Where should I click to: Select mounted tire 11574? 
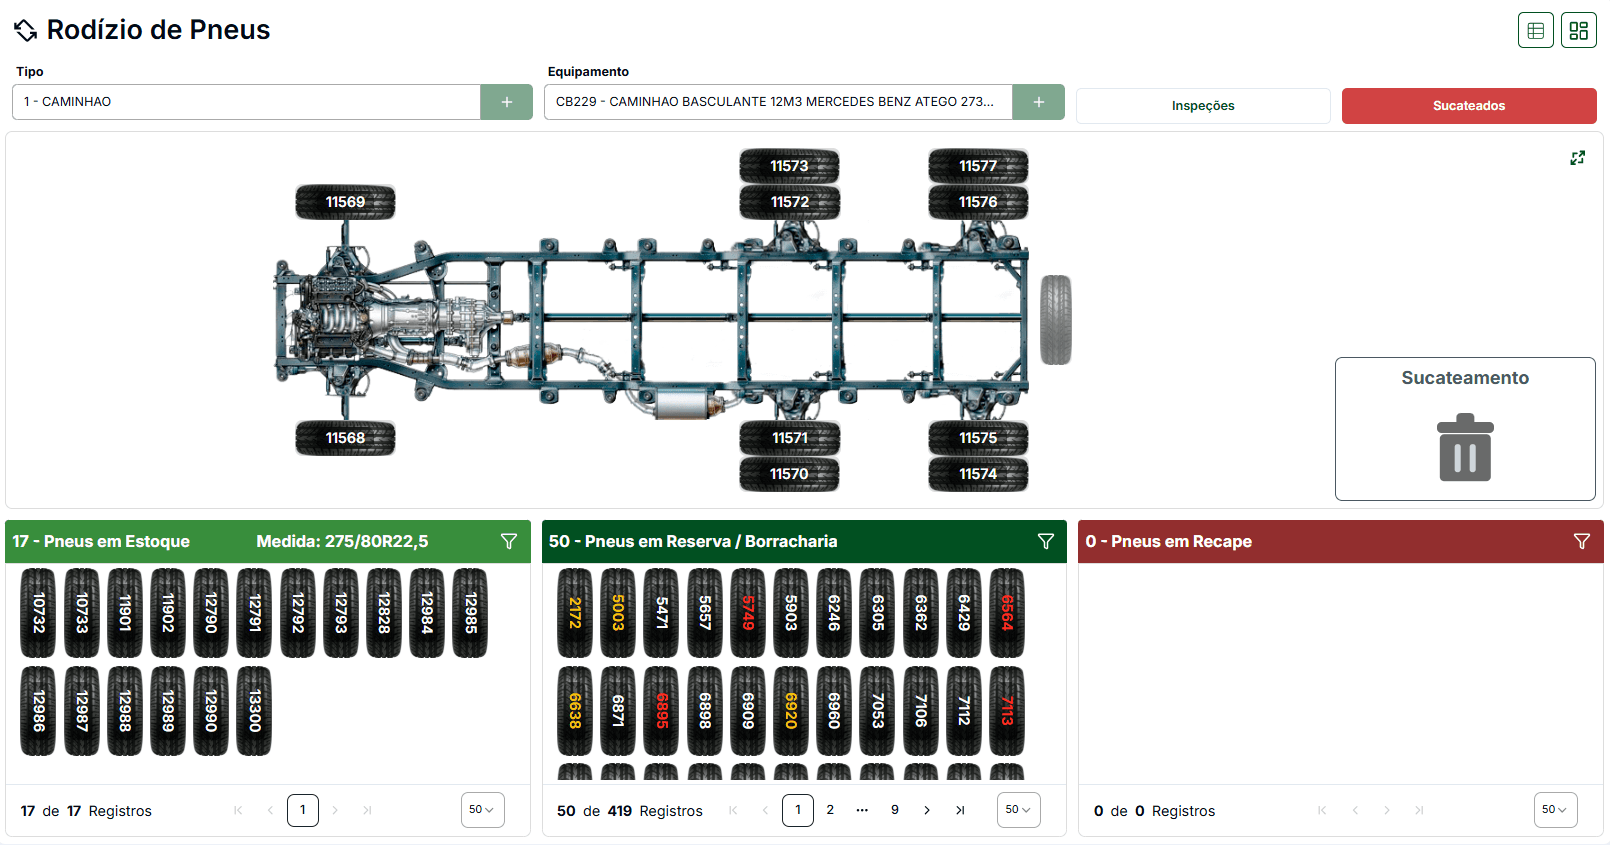978,474
